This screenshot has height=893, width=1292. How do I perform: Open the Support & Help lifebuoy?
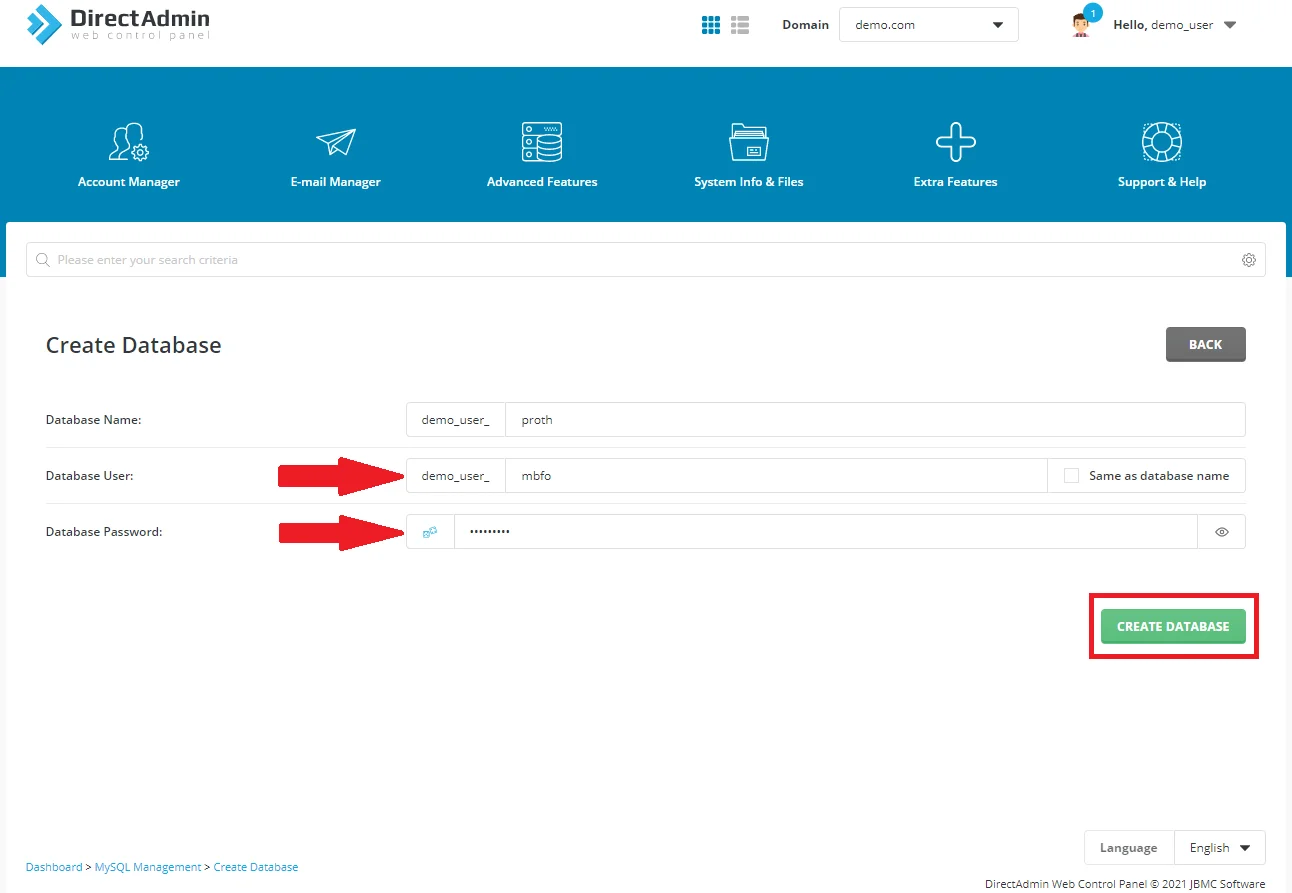(1162, 143)
